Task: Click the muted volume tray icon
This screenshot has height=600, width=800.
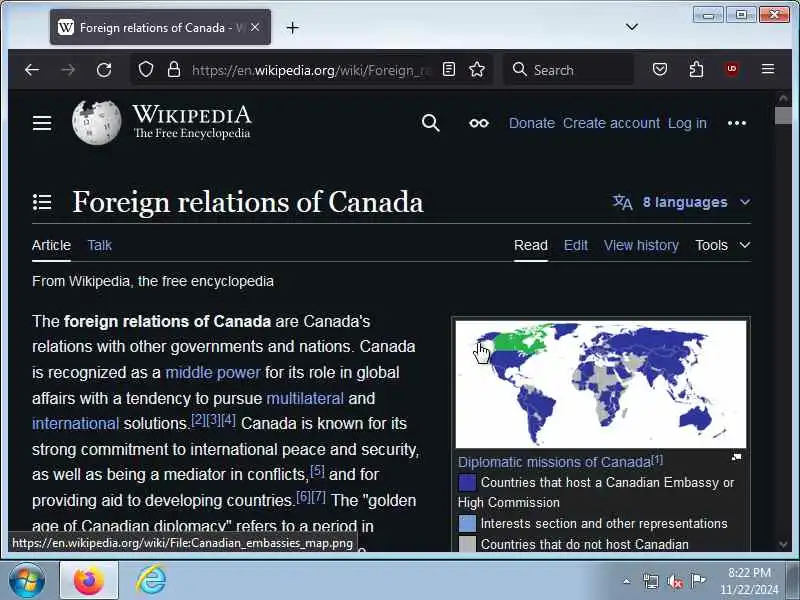Action: click(x=675, y=581)
